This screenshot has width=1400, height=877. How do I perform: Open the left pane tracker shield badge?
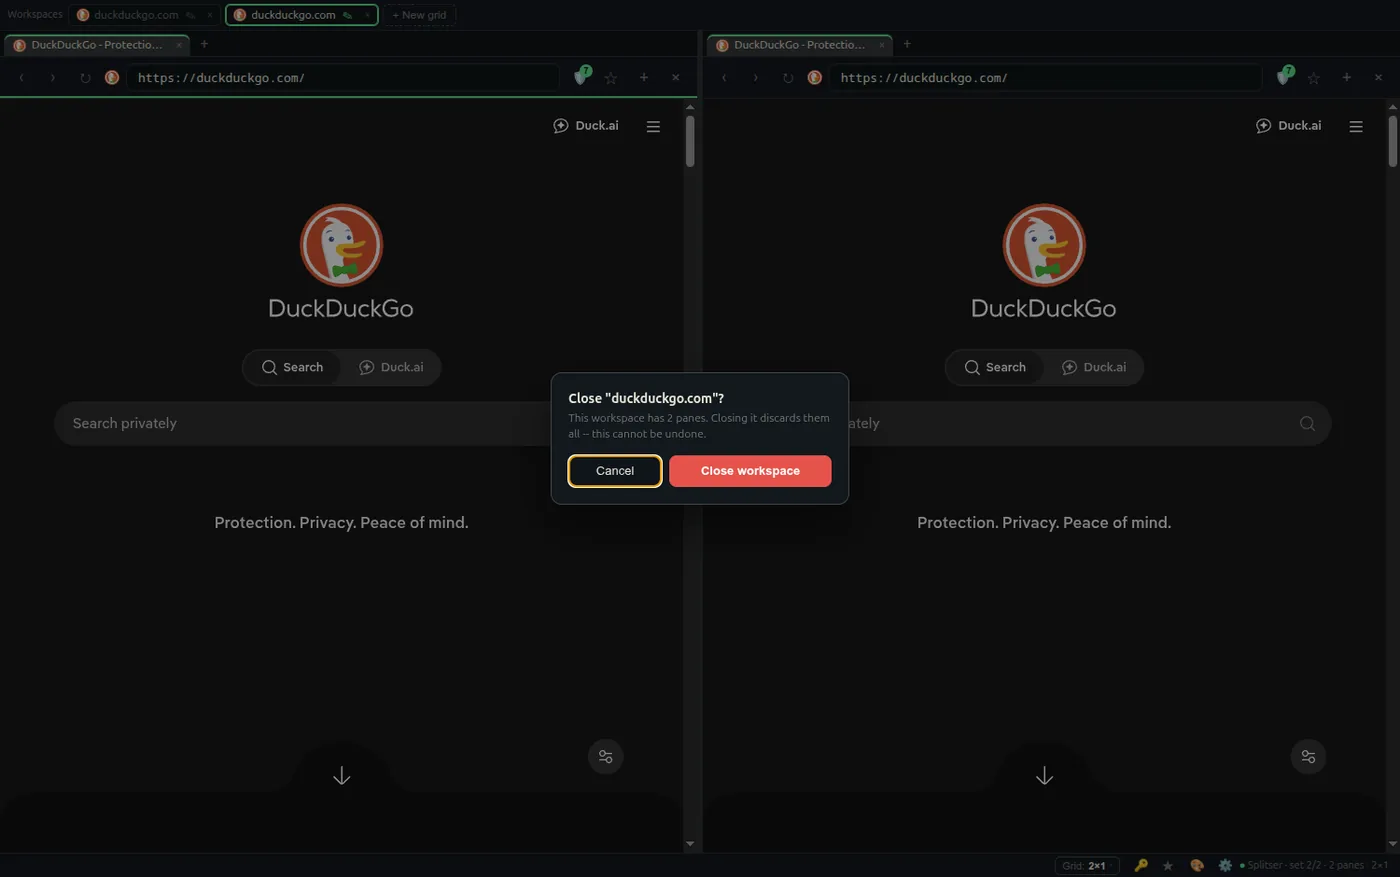coord(582,76)
